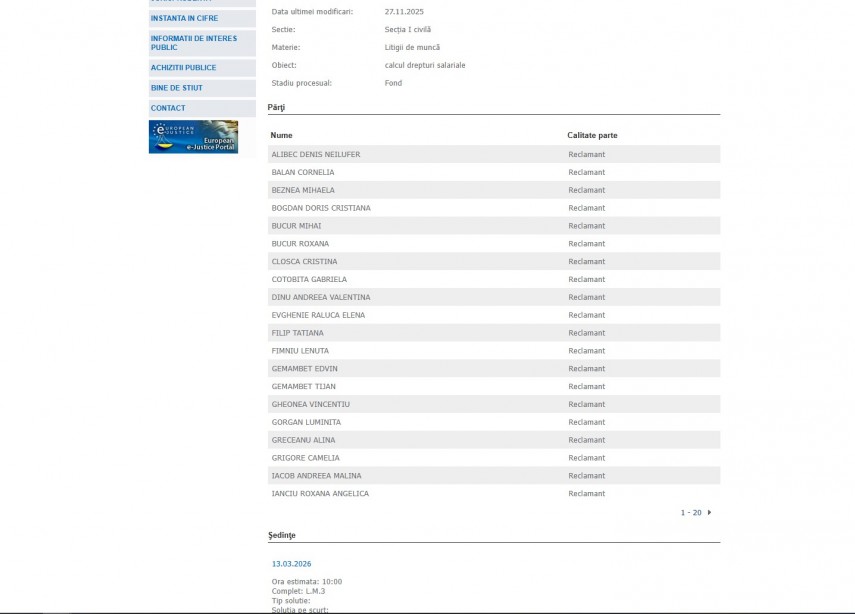This screenshot has height=614, width=855.
Task: Click the Calitate parte column header
Action: point(592,135)
